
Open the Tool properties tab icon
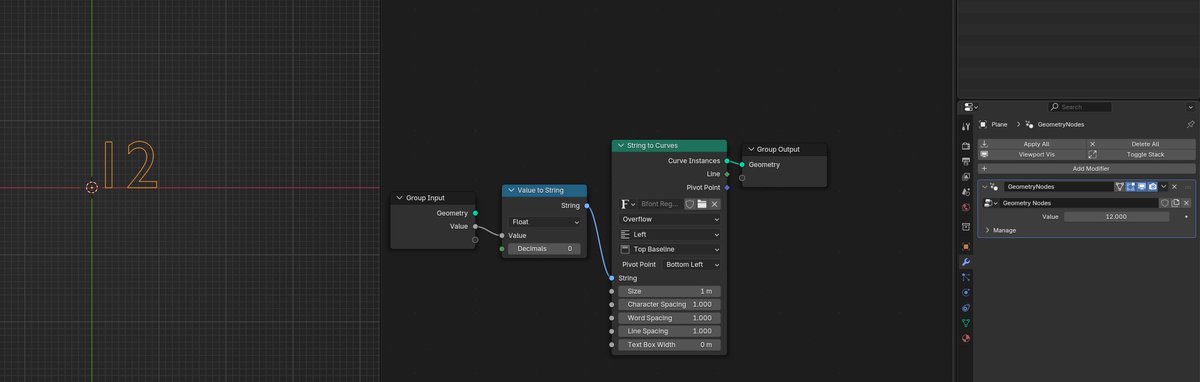[x=966, y=126]
